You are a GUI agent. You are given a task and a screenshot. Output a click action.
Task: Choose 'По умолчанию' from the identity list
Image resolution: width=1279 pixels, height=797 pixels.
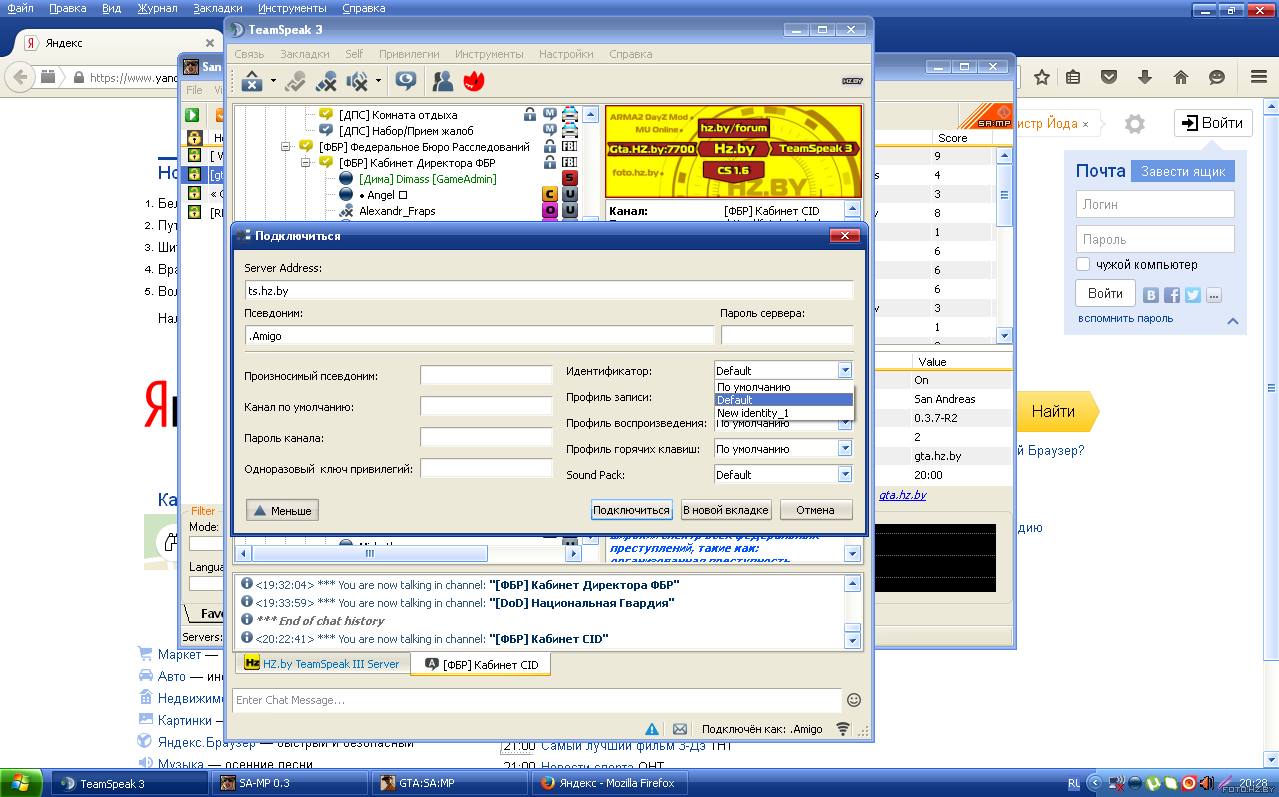coord(784,387)
